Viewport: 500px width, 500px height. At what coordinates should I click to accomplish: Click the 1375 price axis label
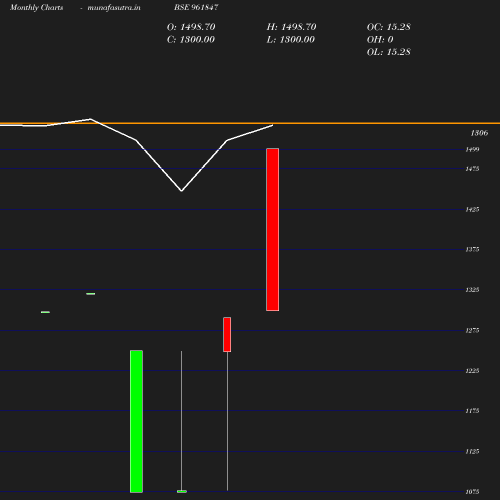tap(472, 249)
